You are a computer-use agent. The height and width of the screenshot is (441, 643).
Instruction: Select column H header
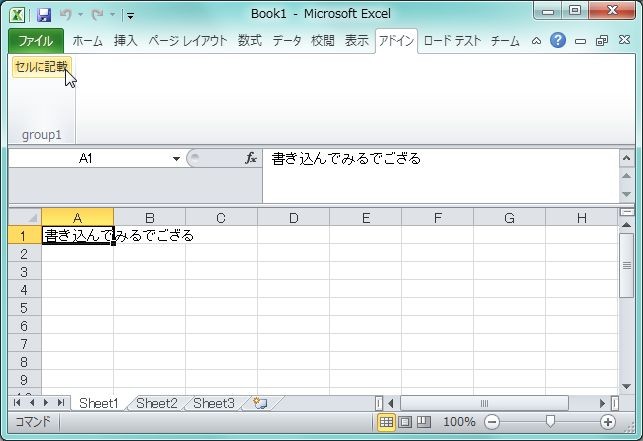pyautogui.click(x=581, y=218)
